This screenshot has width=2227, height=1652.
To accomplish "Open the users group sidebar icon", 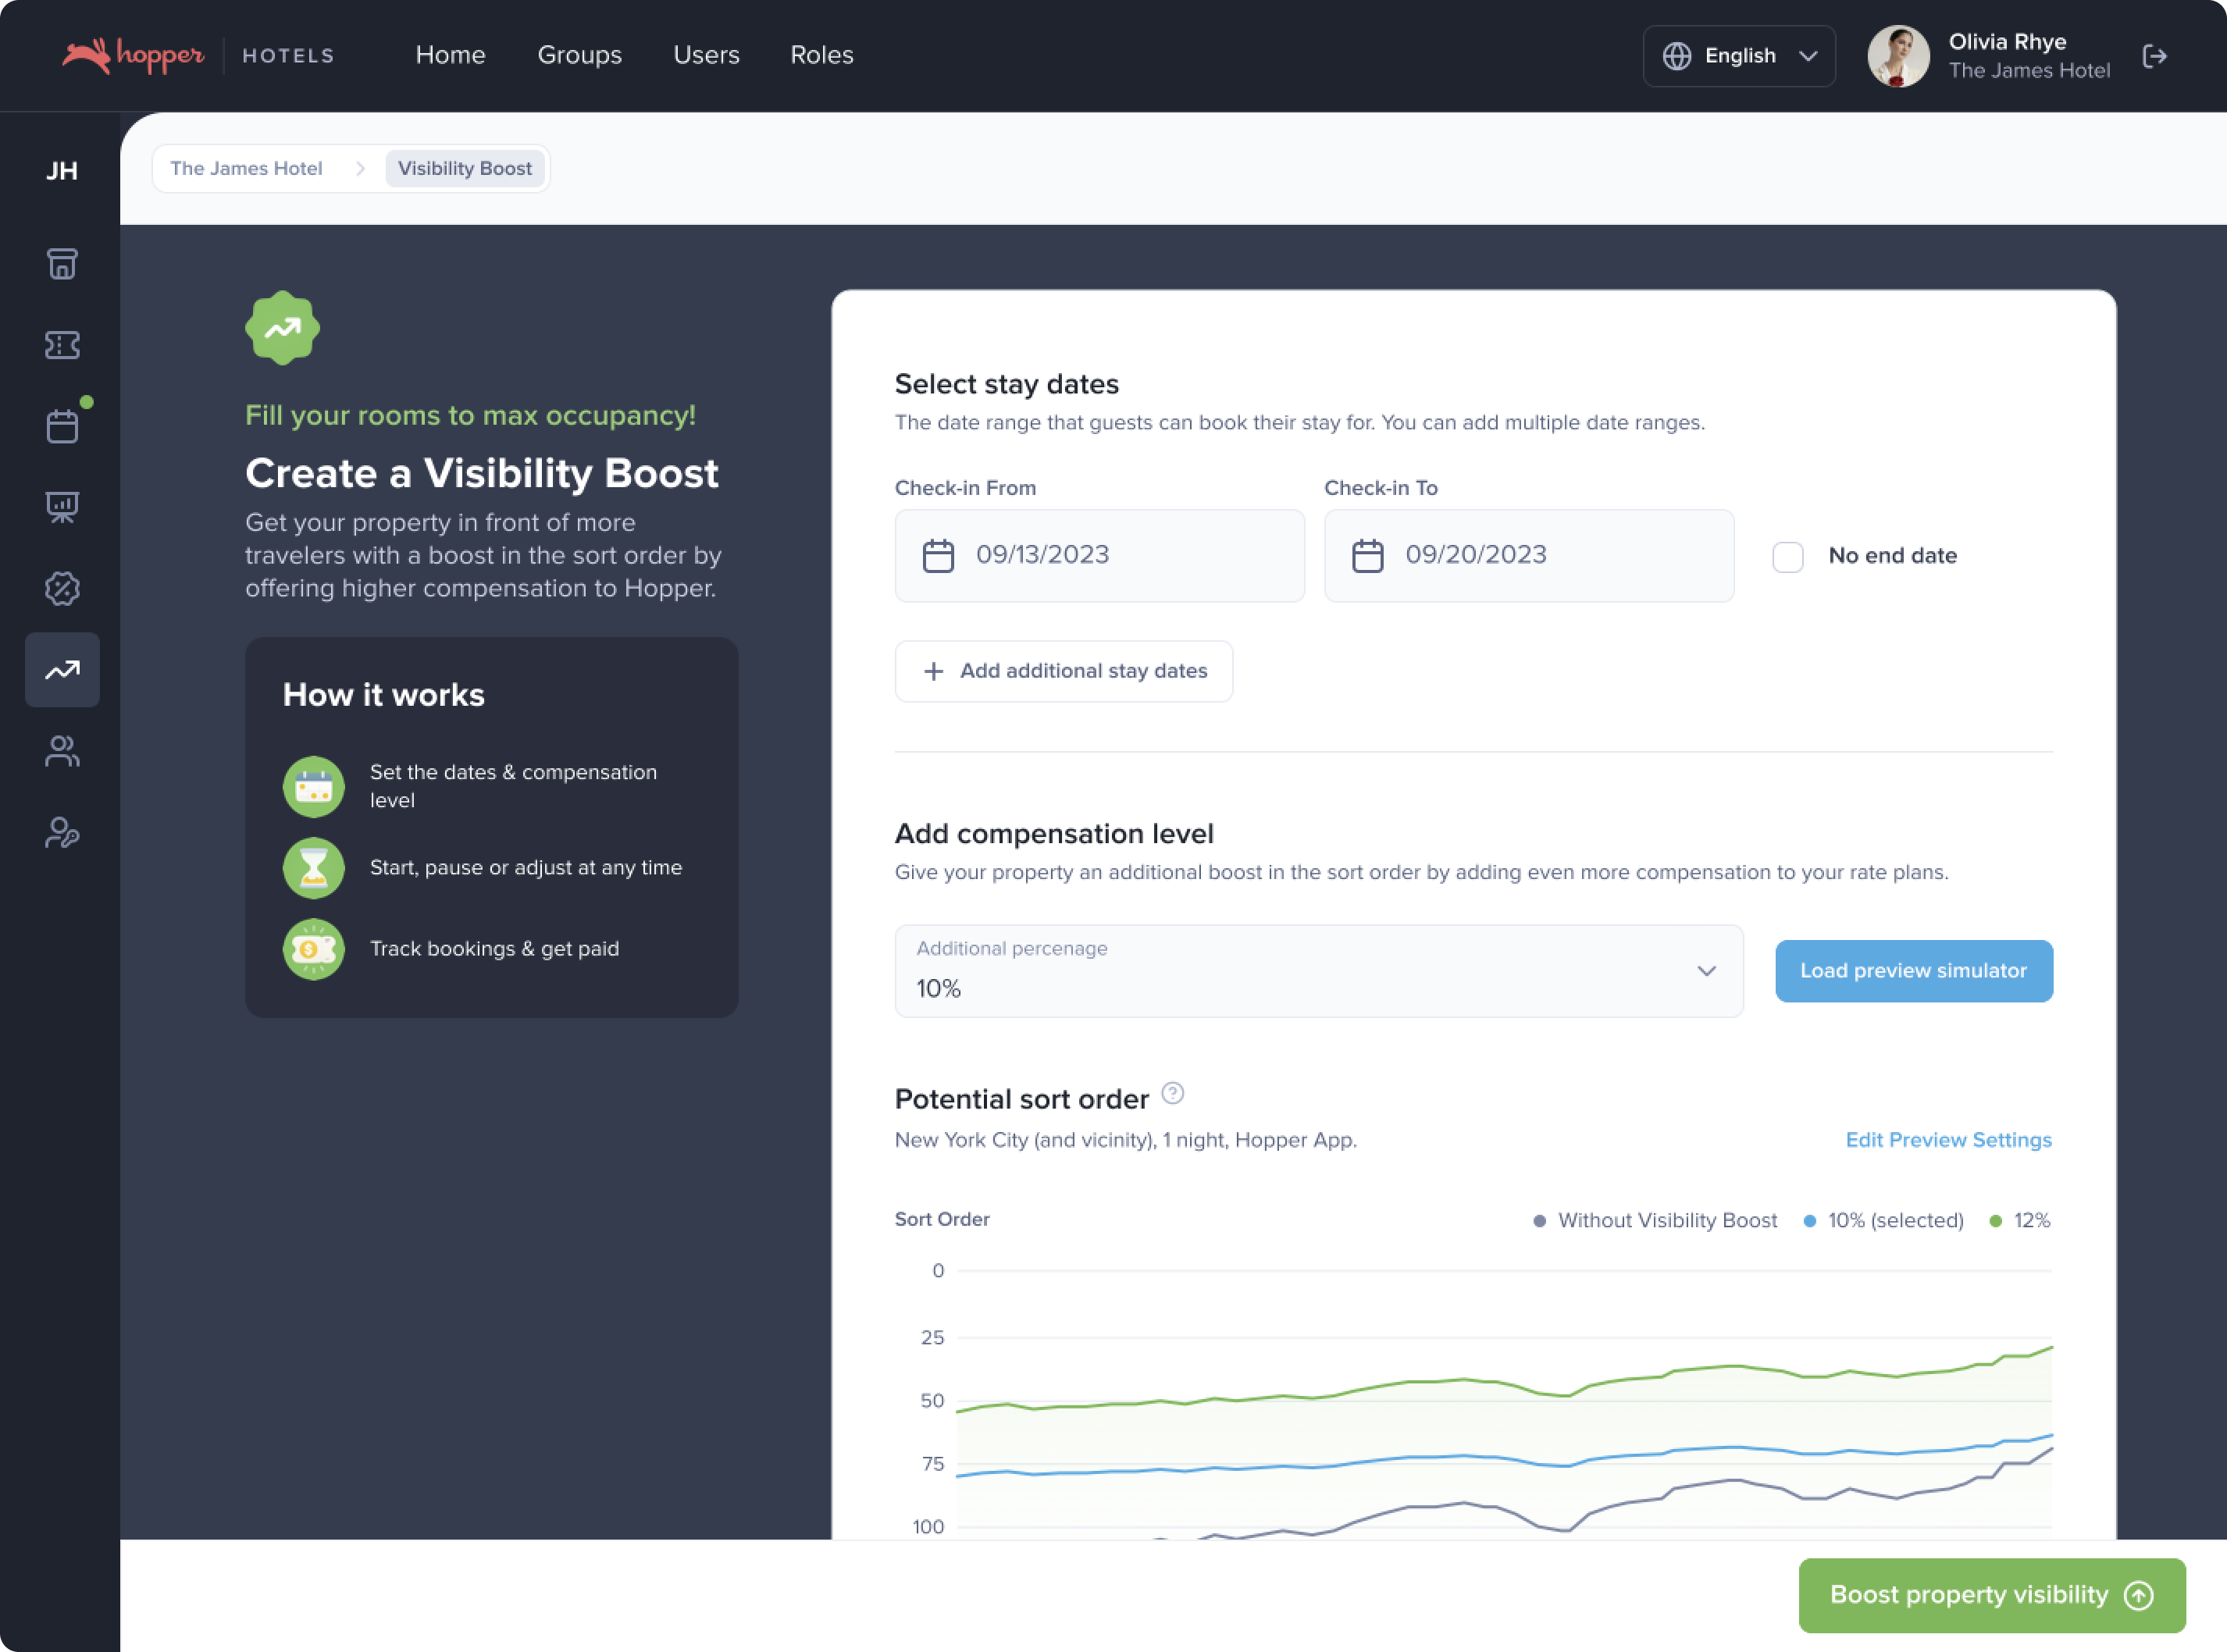I will click(62, 751).
